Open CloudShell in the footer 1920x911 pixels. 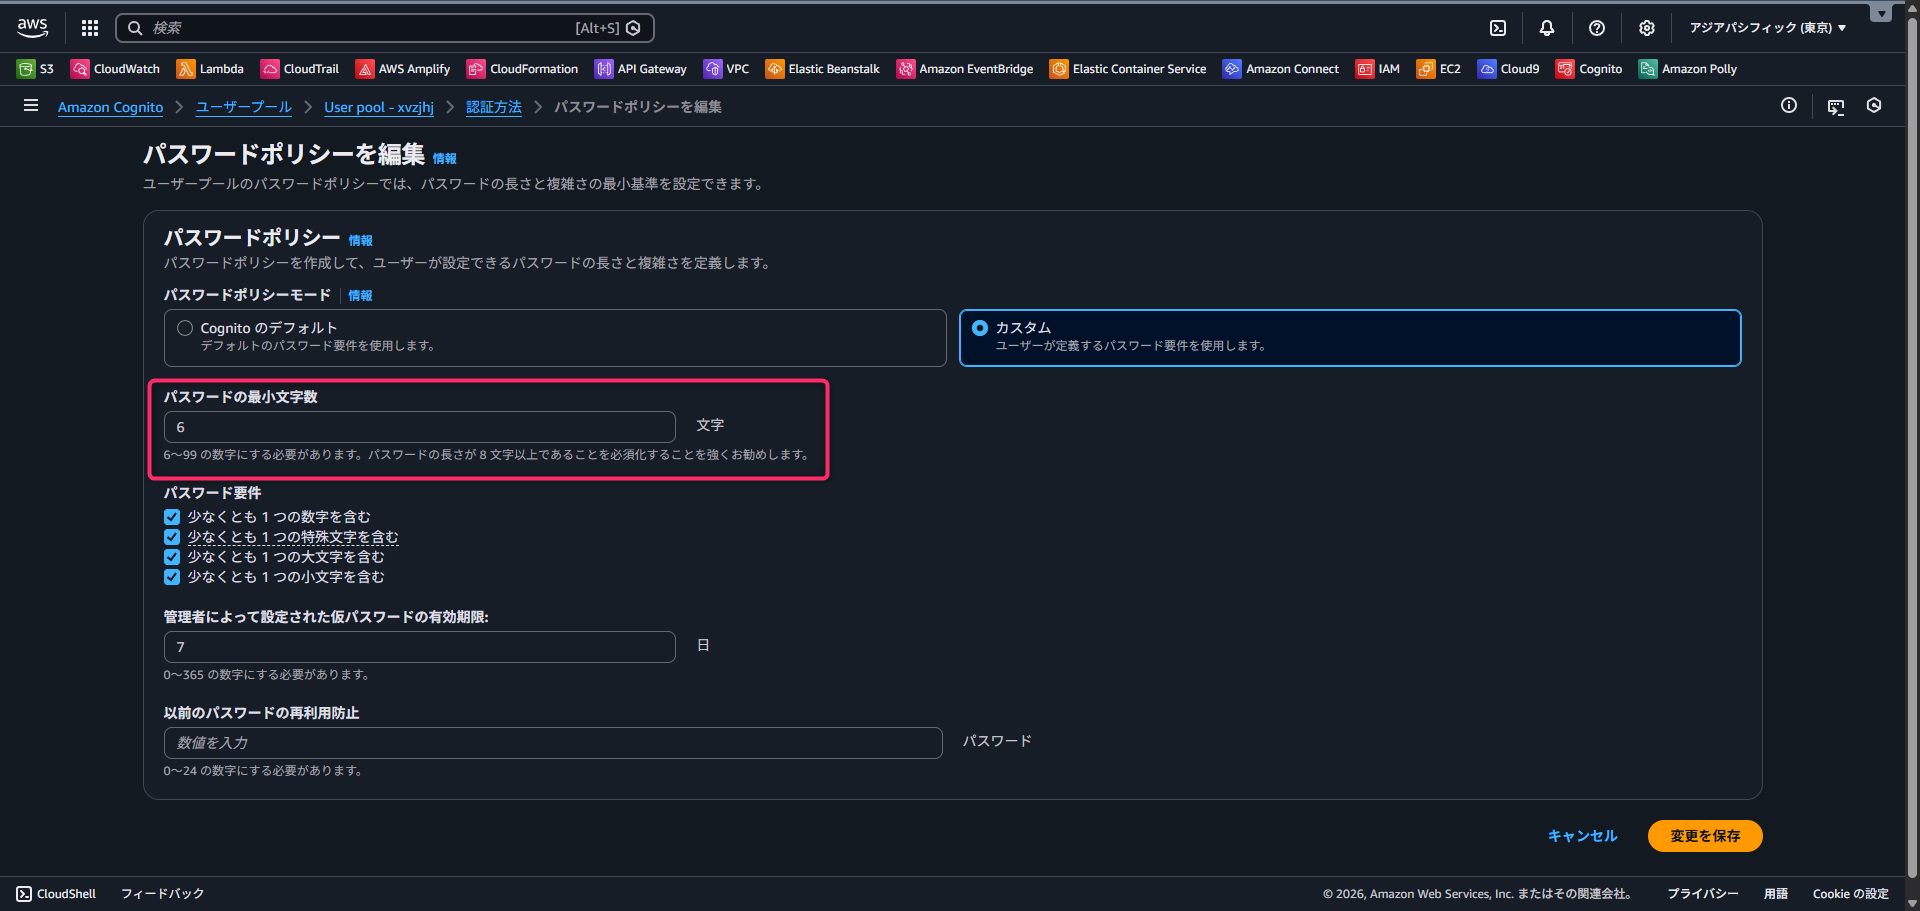[x=56, y=894]
